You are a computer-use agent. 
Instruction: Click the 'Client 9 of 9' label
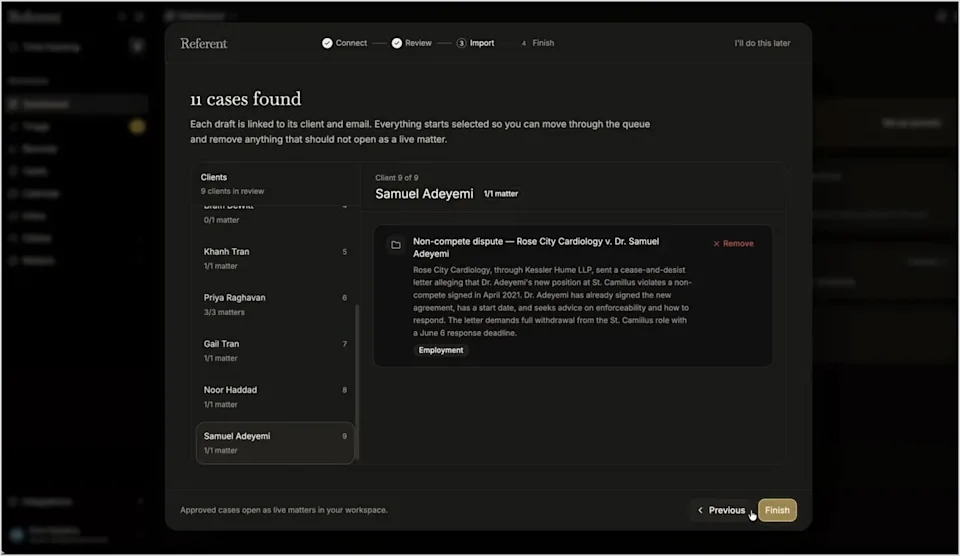pos(397,178)
